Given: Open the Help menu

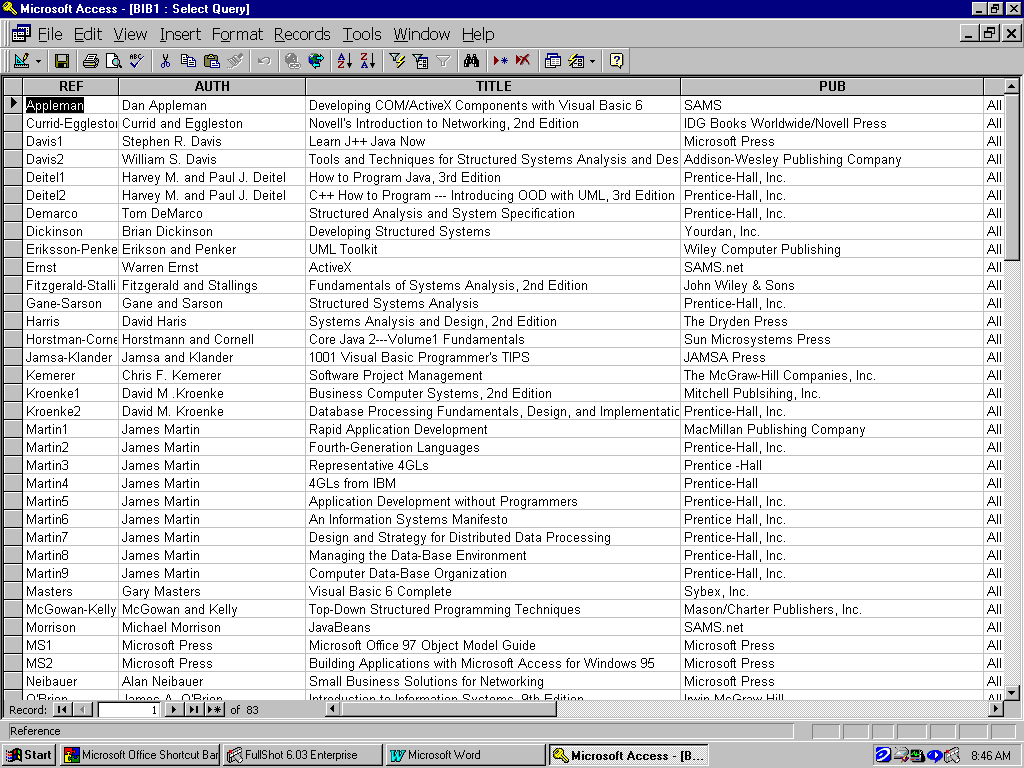Looking at the screenshot, I should coord(478,34).
